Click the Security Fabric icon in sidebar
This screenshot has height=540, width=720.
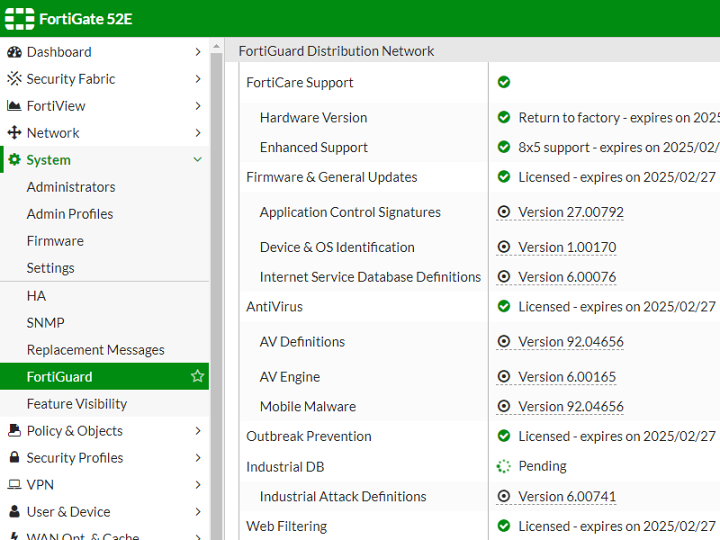coord(14,79)
